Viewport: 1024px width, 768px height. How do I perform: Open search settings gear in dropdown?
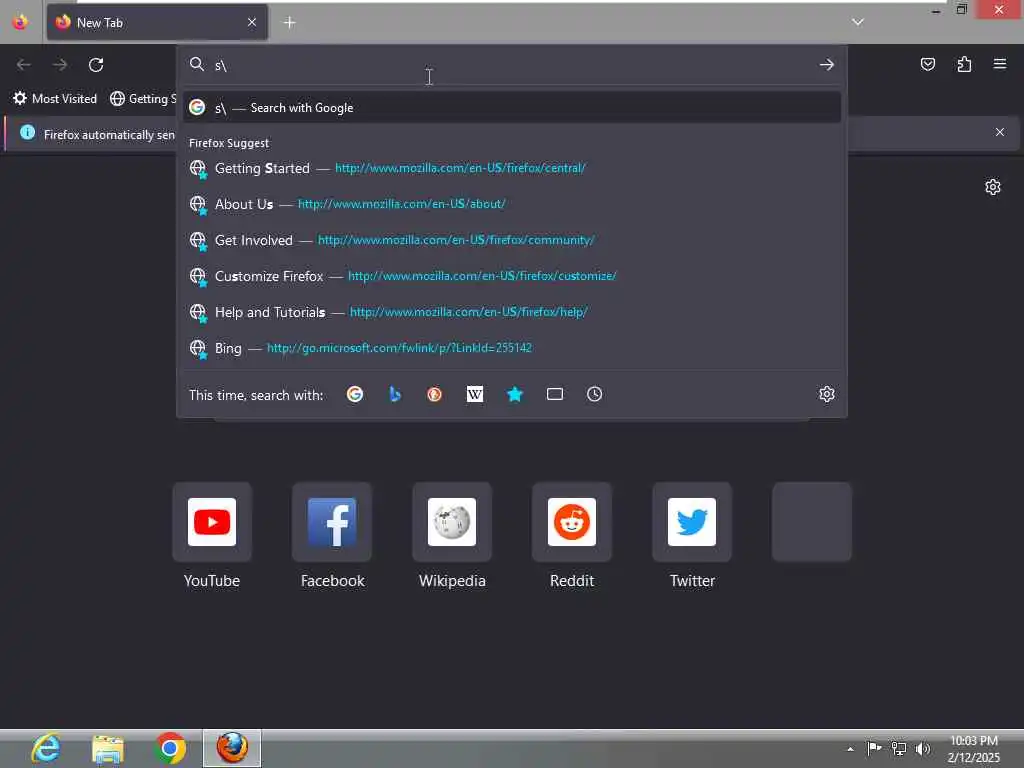[x=827, y=394]
